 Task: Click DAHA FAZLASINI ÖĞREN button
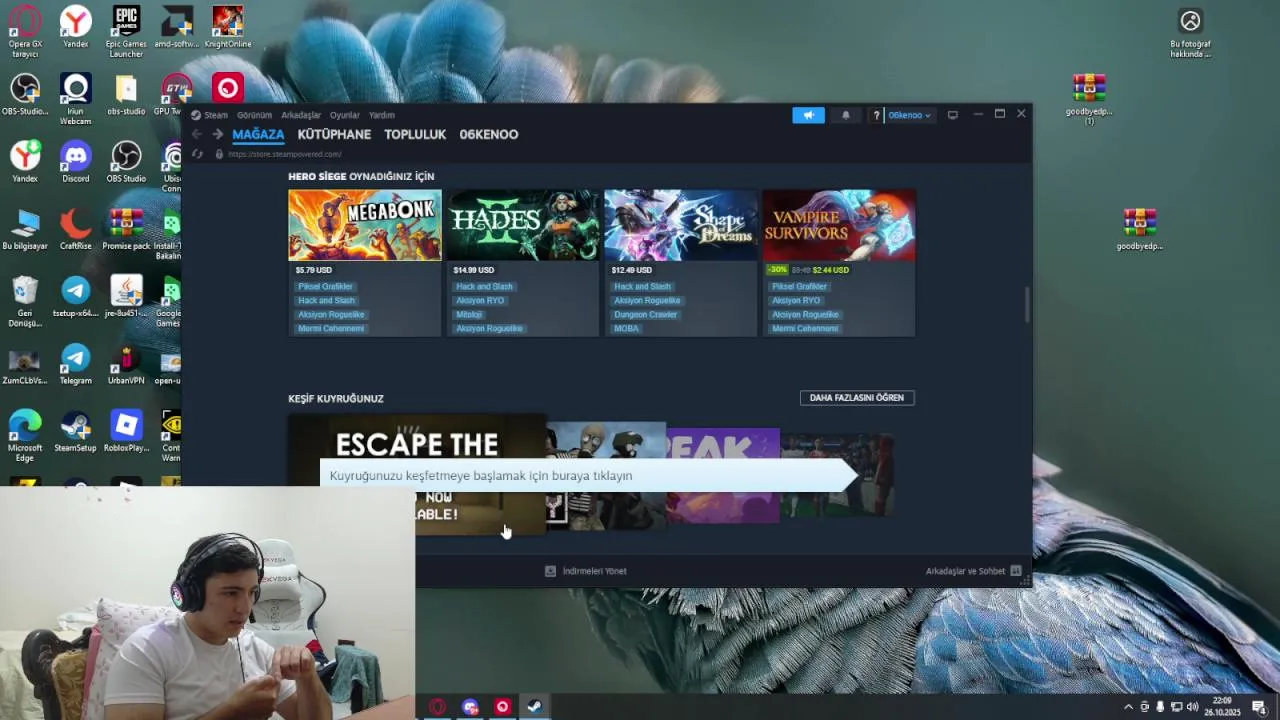[857, 398]
